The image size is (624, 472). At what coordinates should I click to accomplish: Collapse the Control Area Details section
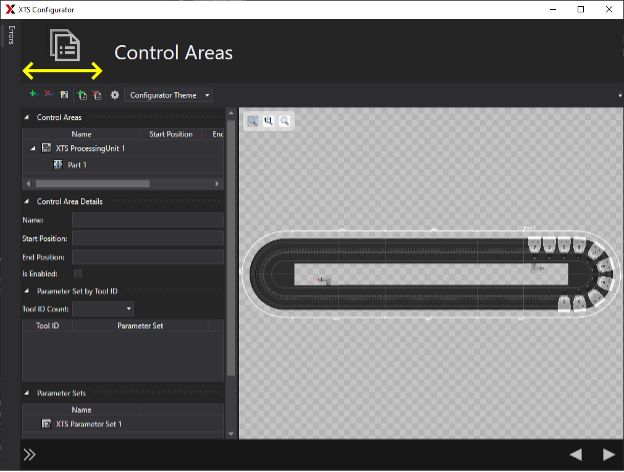[27, 201]
